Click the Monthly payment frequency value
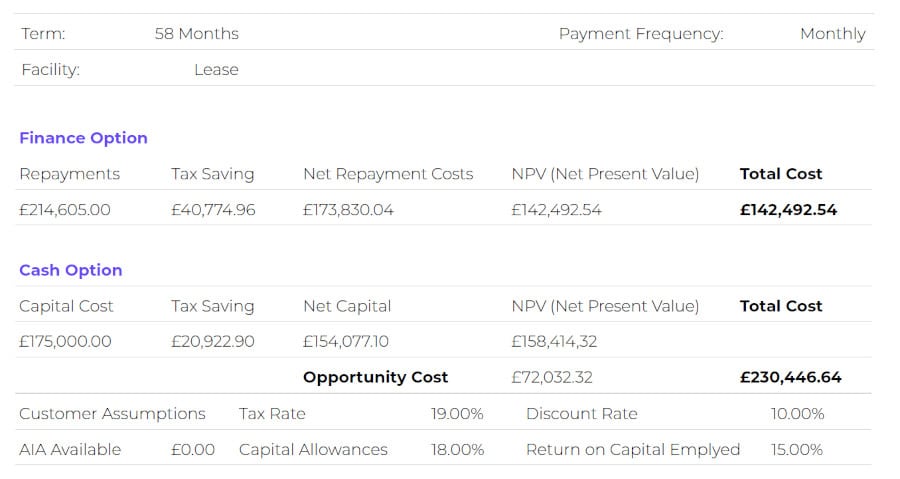 [832, 34]
